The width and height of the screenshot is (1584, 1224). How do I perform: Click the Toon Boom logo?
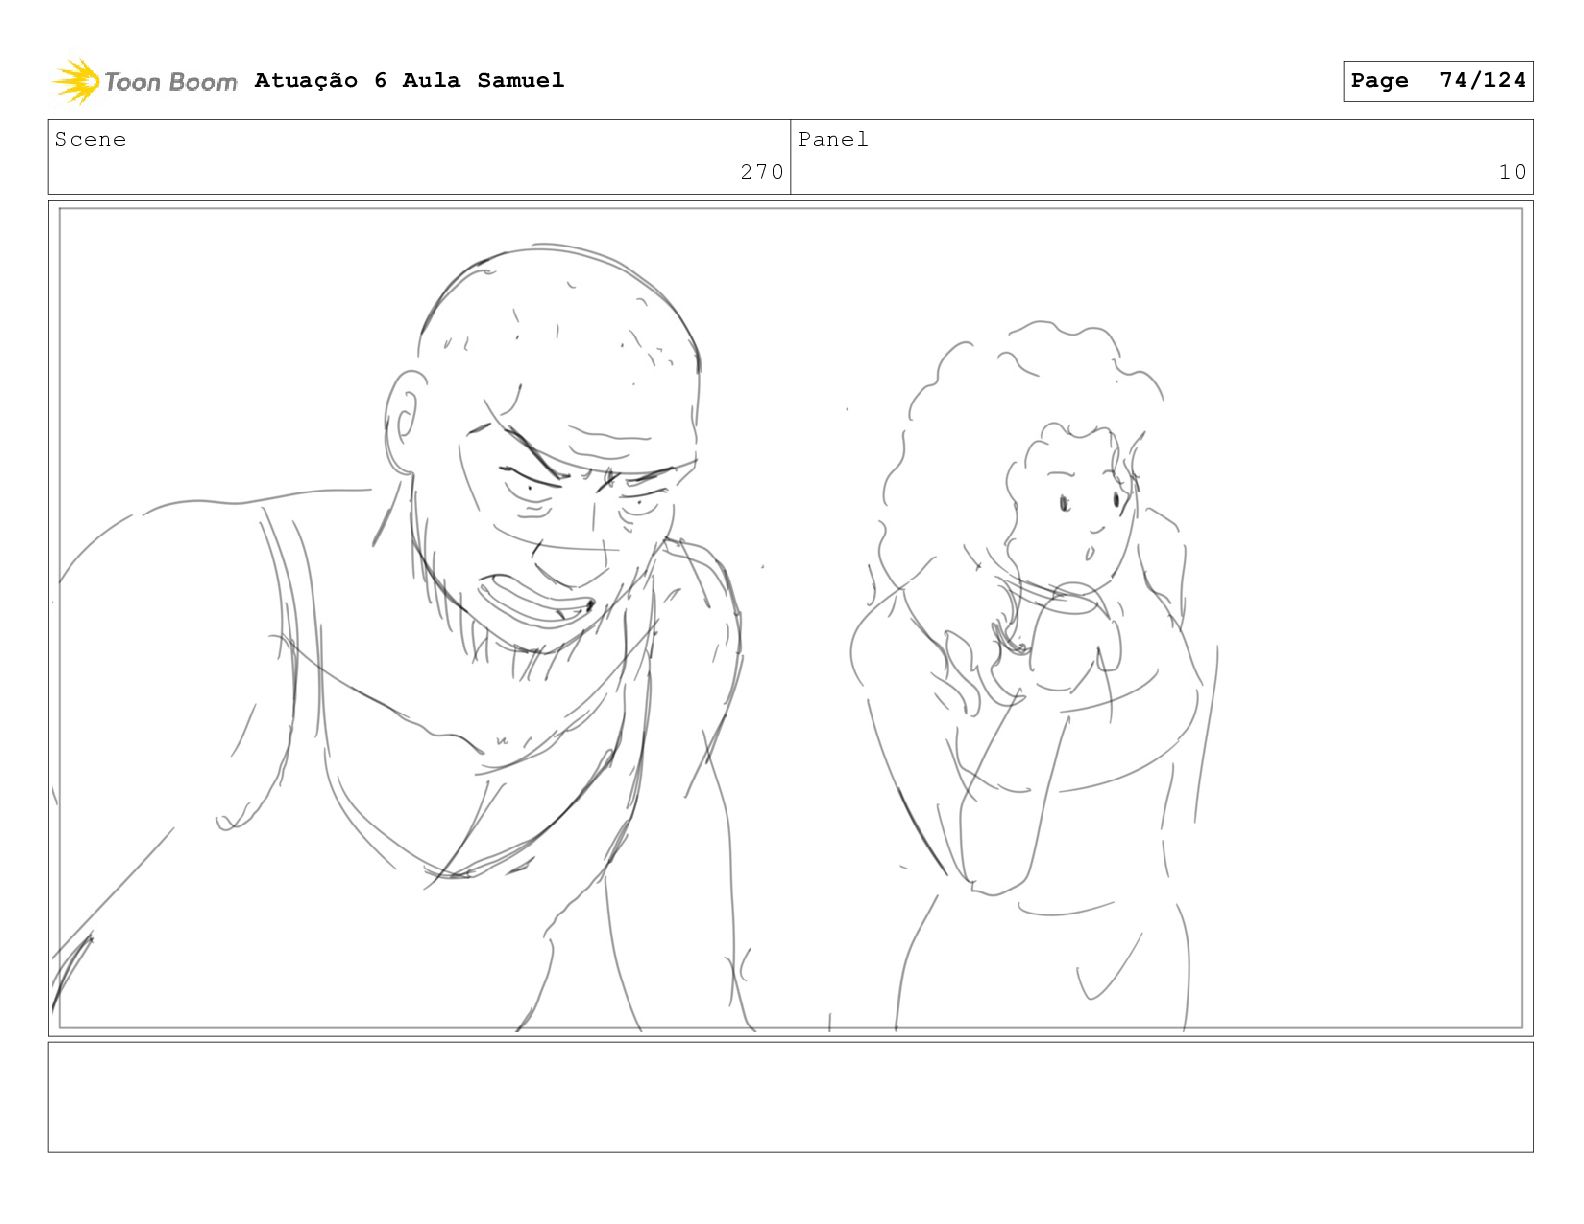[x=145, y=81]
